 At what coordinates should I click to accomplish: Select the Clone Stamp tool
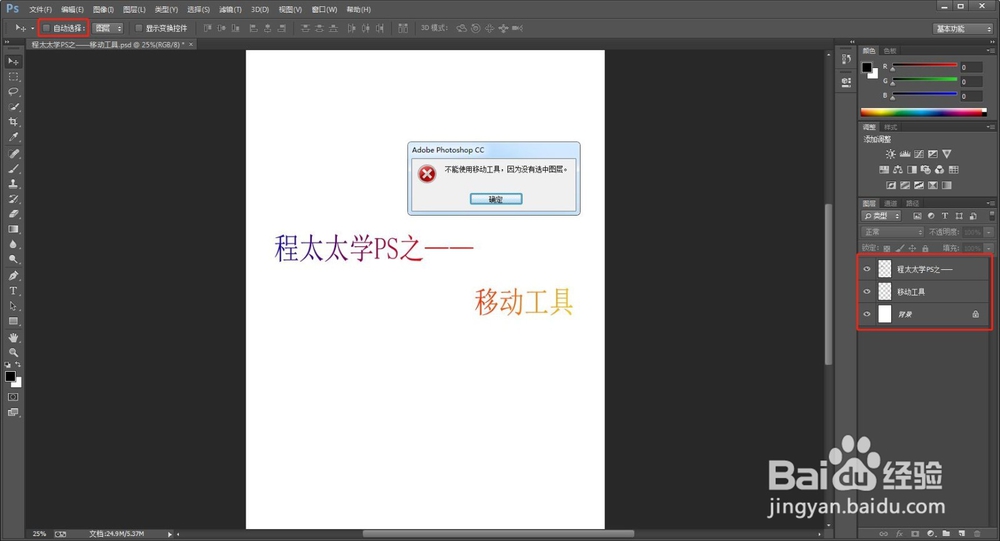click(x=13, y=184)
